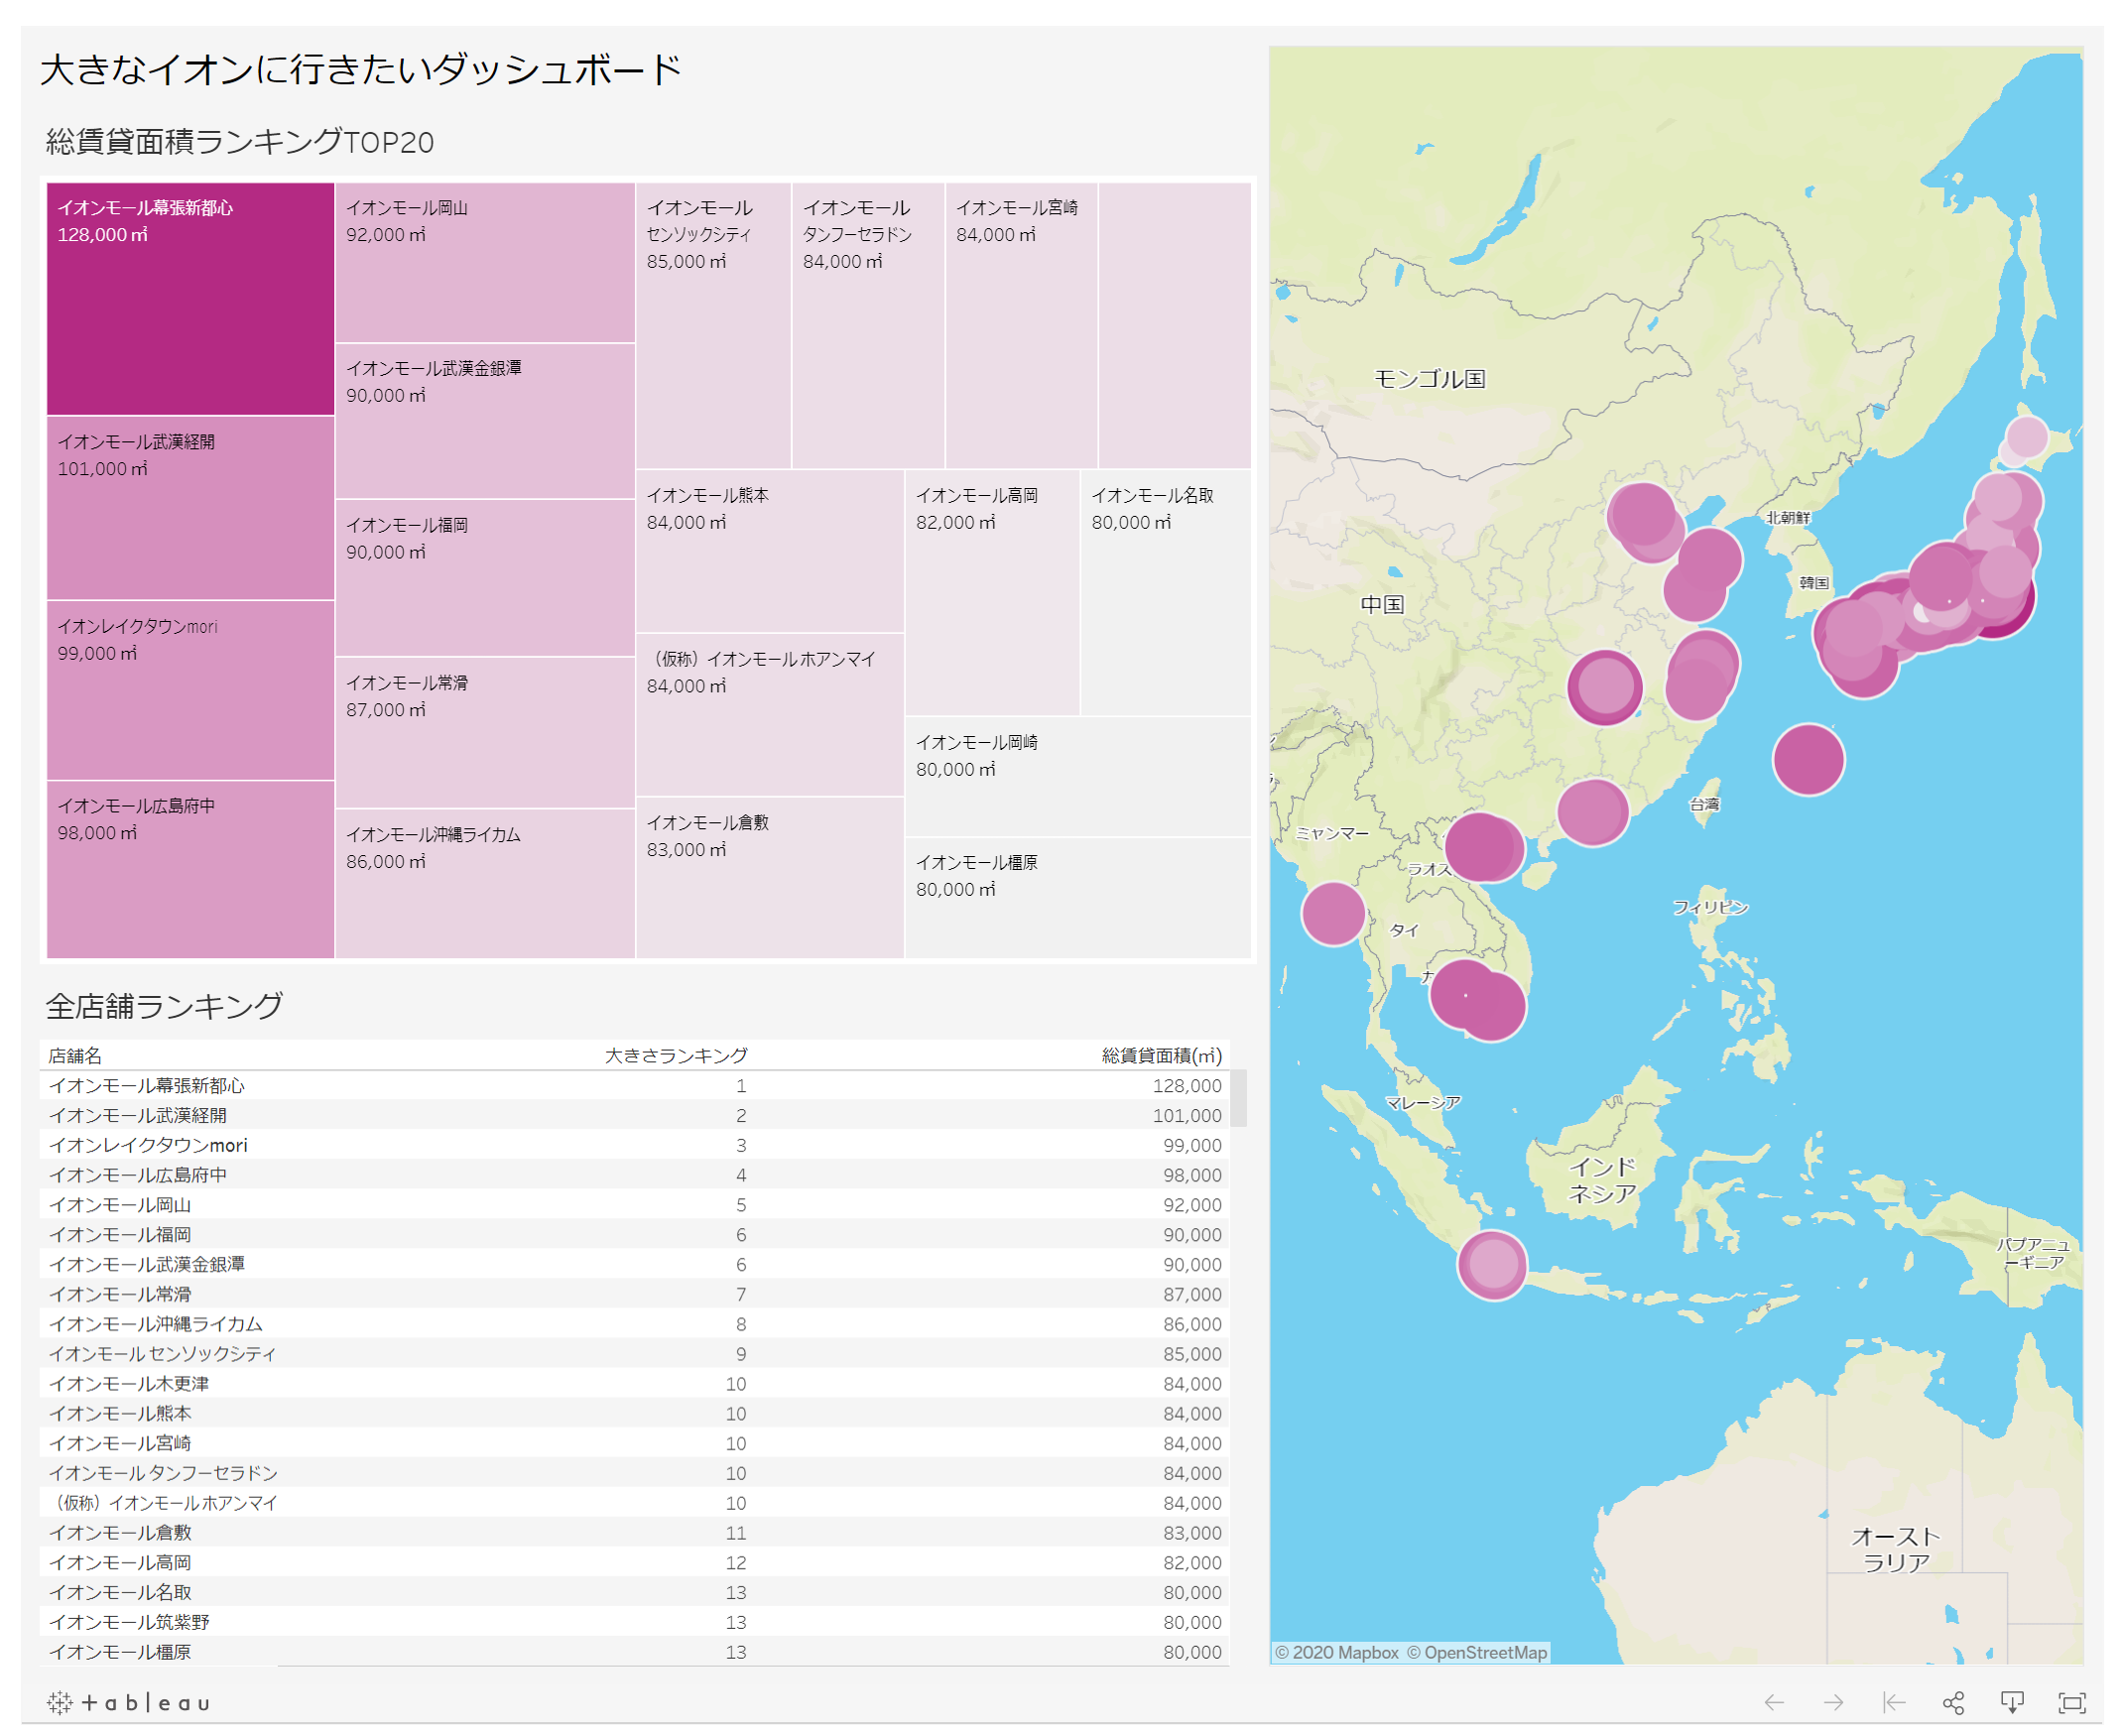Click the イオンモール タンフーセラドン table row name

pos(163,1474)
